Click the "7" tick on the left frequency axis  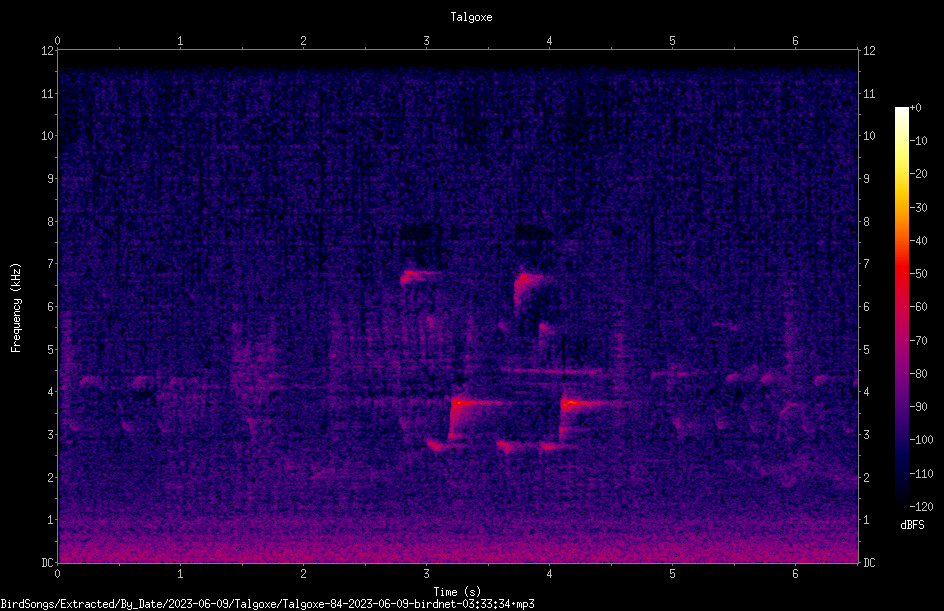point(50,264)
